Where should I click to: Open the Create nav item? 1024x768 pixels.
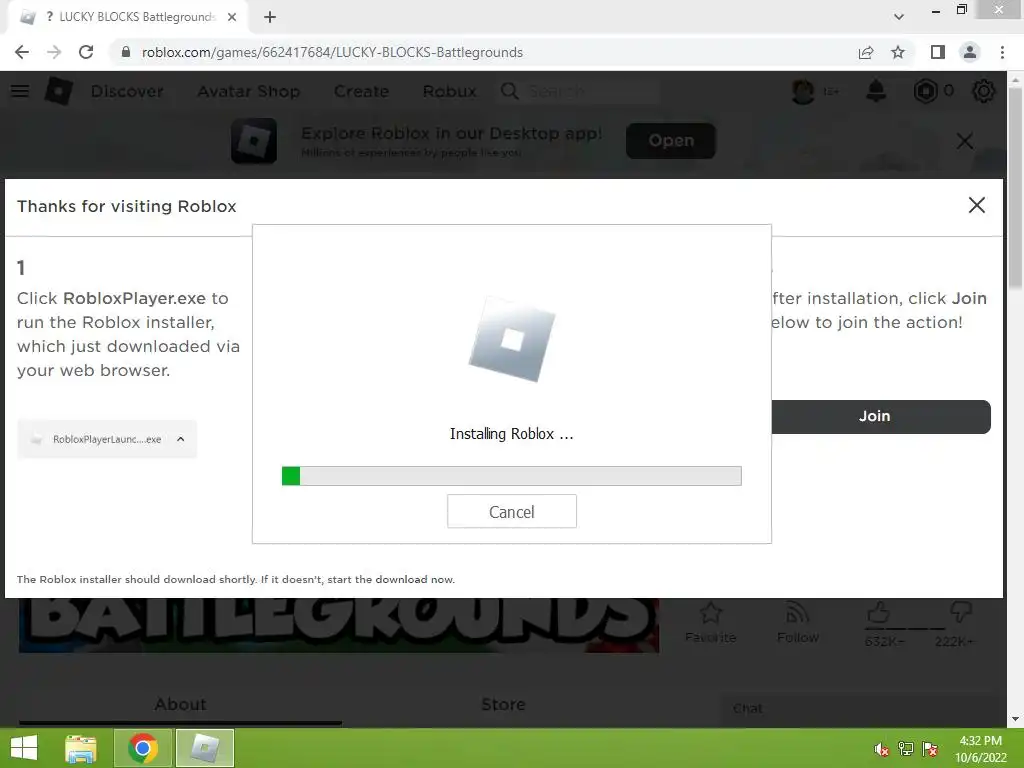point(361,91)
